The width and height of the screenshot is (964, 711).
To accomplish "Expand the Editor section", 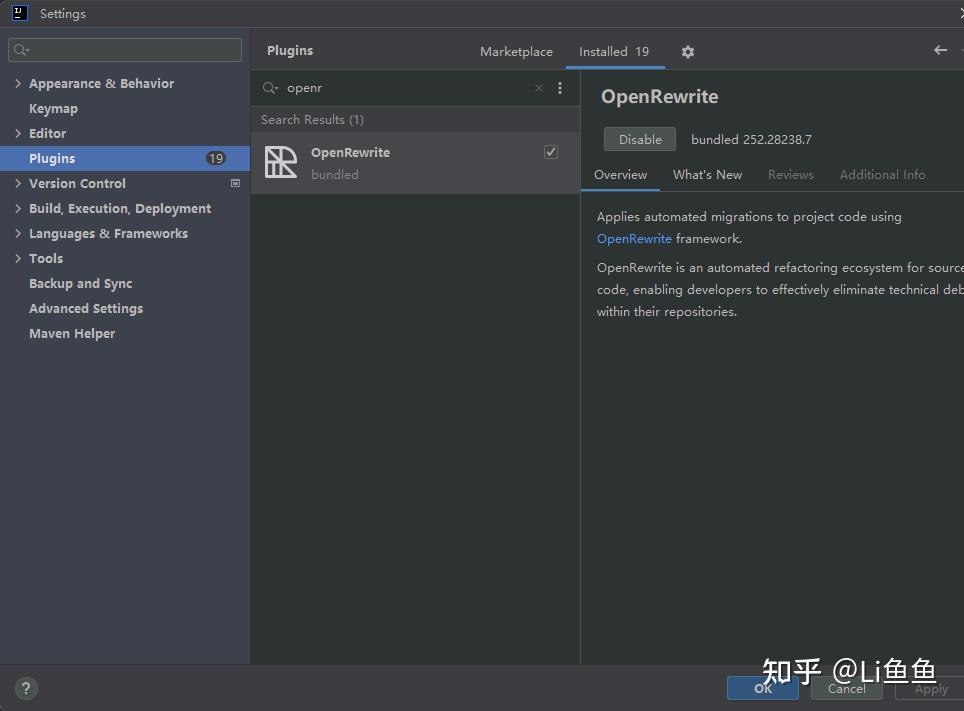I will pos(16,133).
